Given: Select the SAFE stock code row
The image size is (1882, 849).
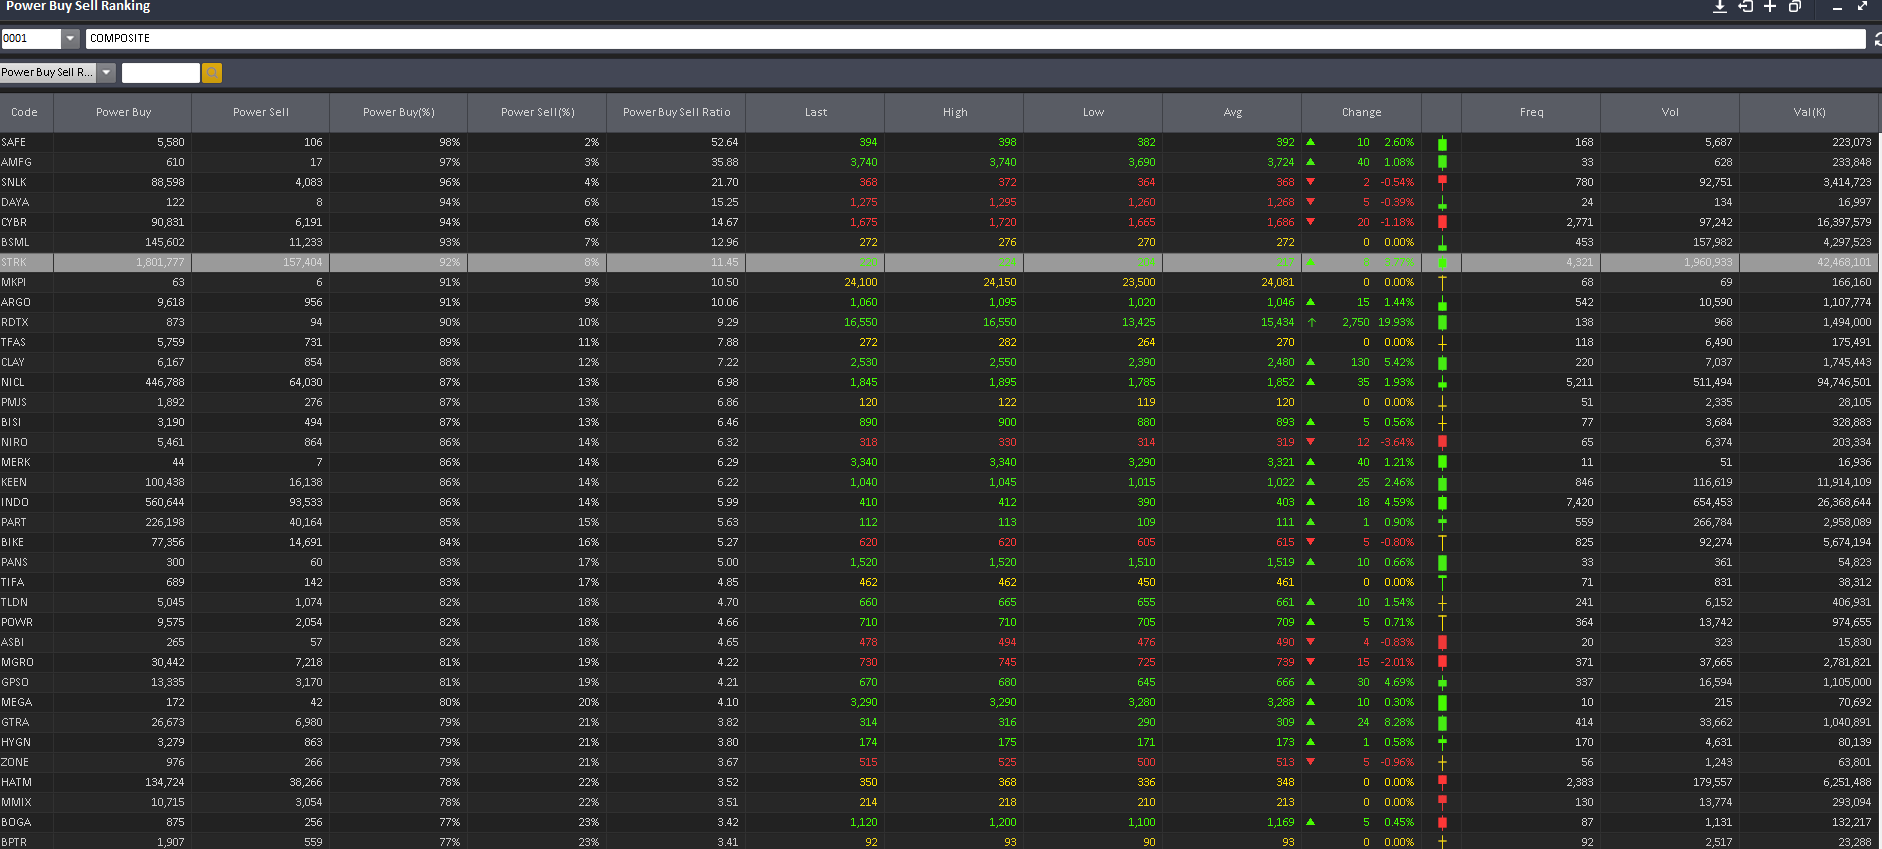Looking at the screenshot, I should tap(14, 143).
